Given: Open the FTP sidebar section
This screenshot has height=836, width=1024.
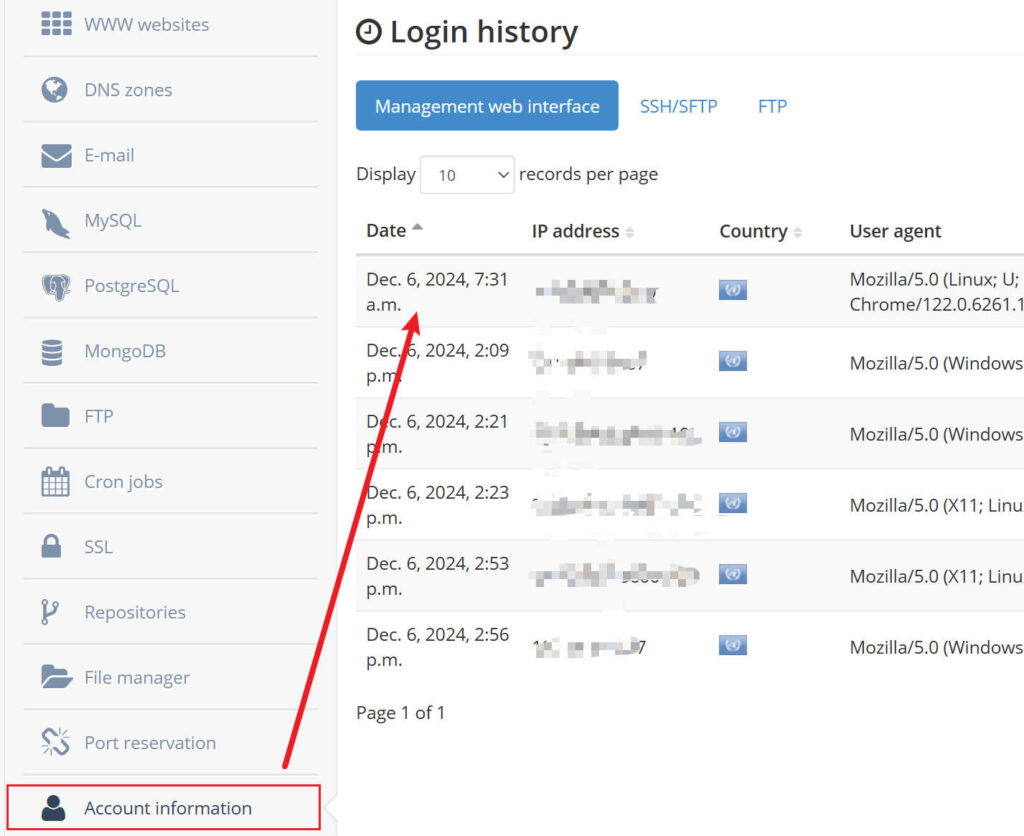Looking at the screenshot, I should (x=98, y=417).
